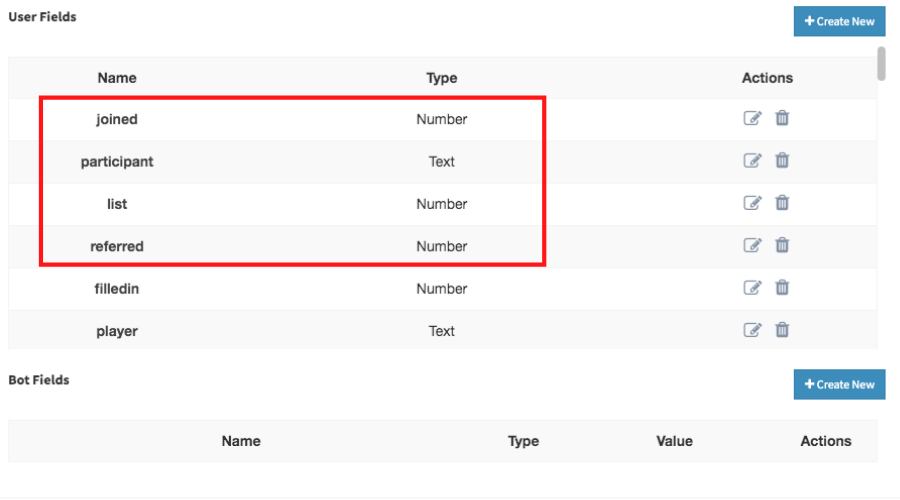This screenshot has width=900, height=500.
Task: Edit the player field
Action: (752, 331)
